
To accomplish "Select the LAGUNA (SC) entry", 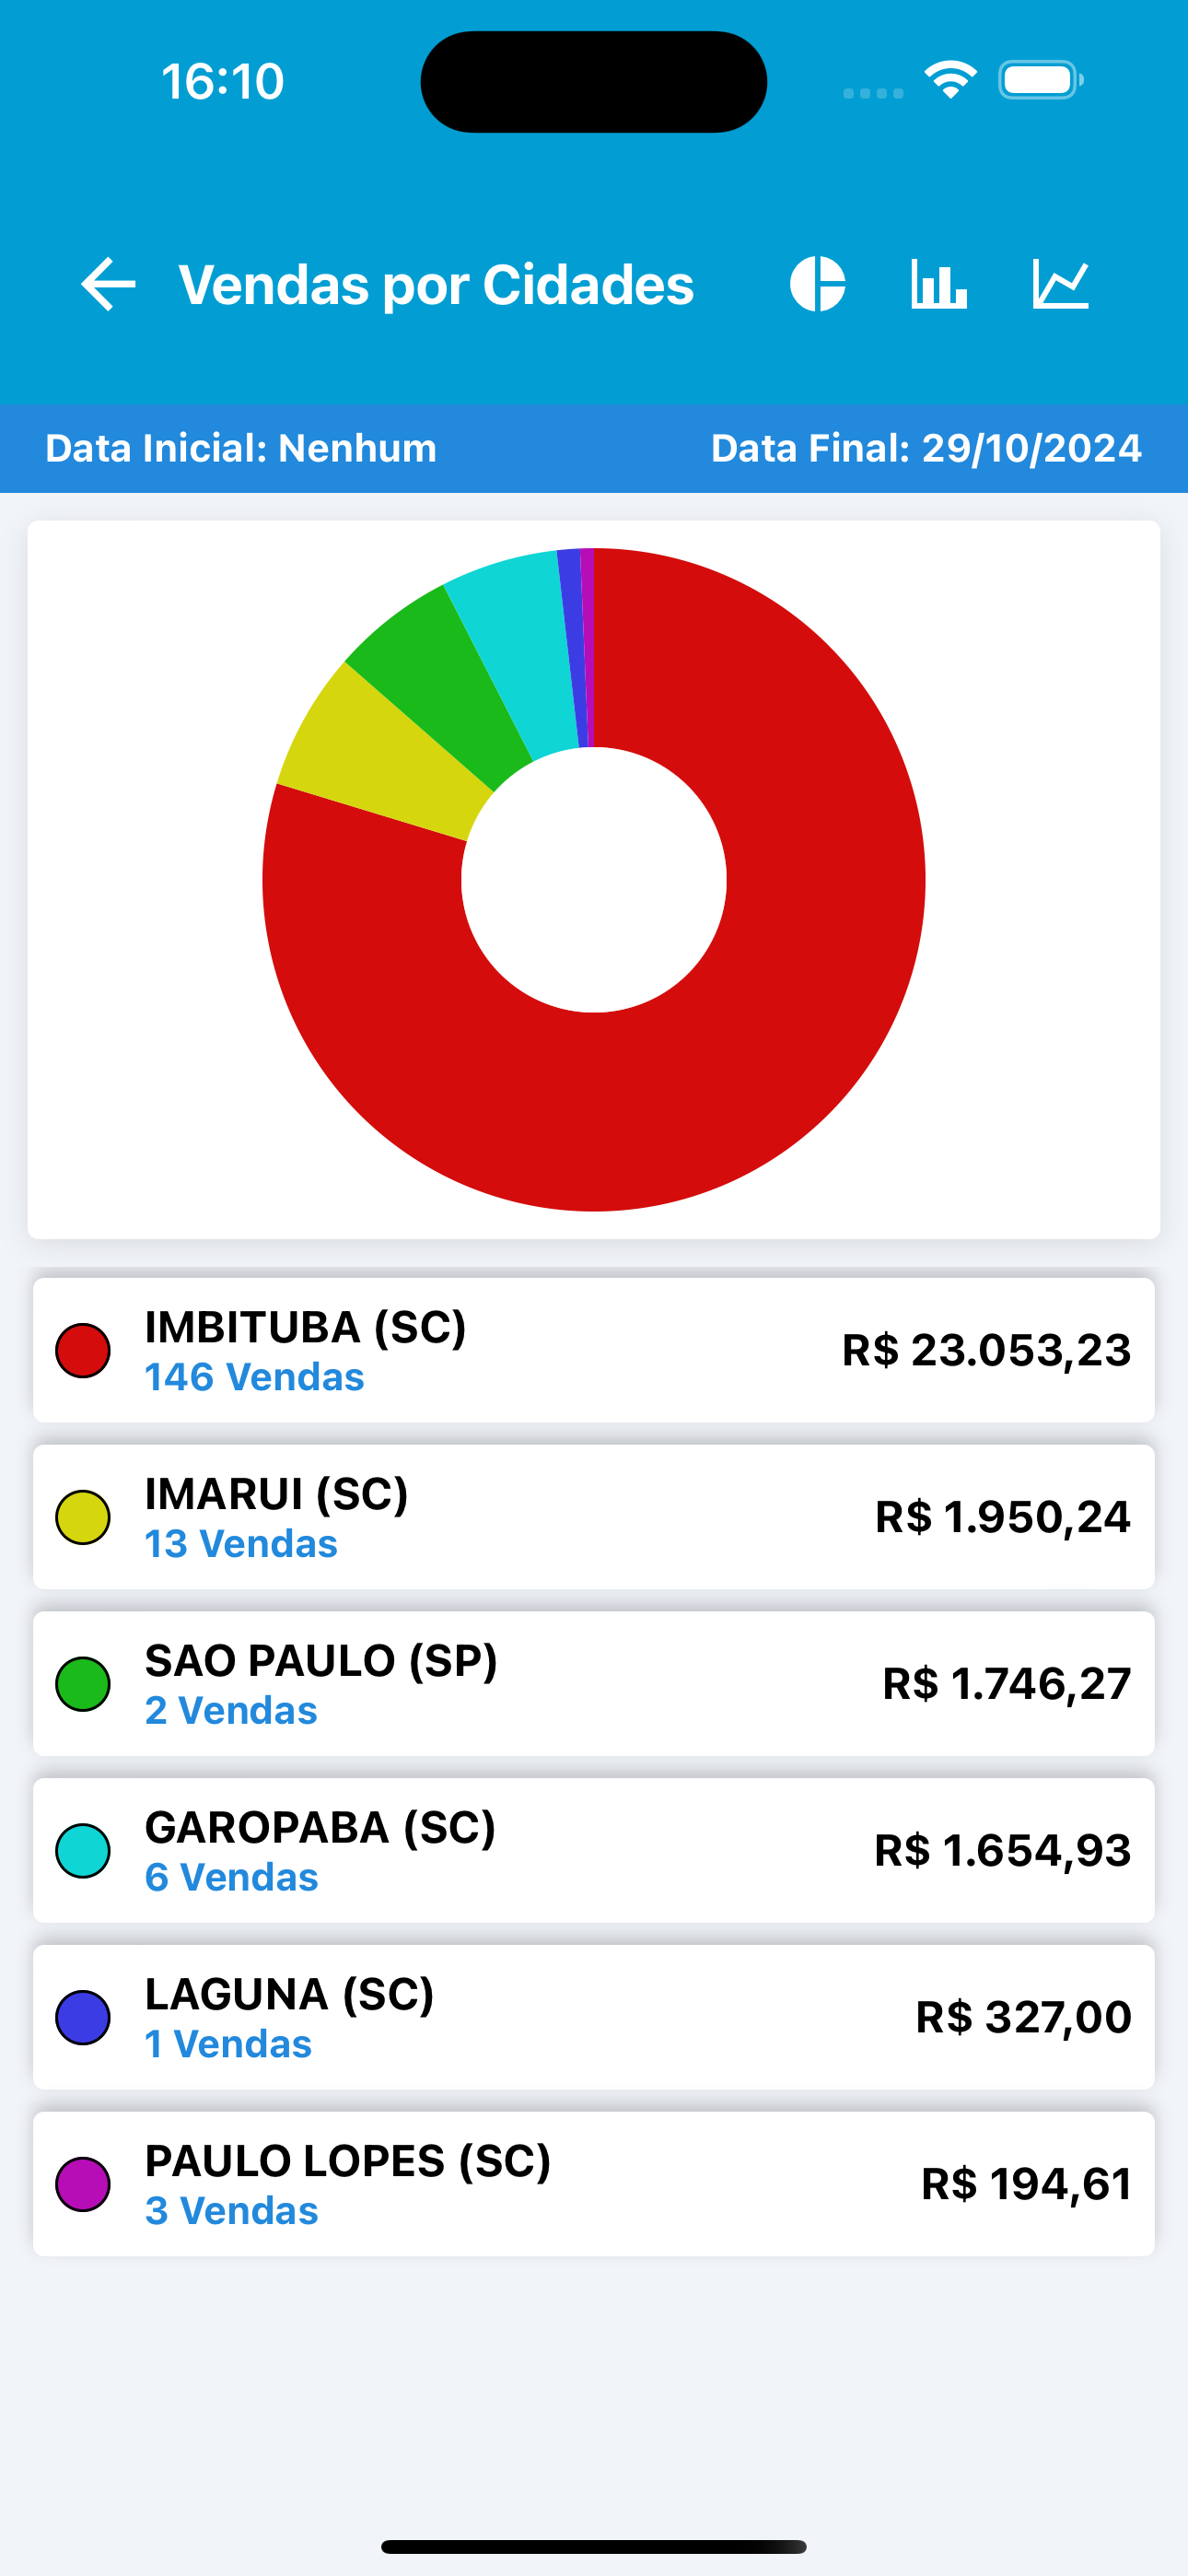I will pyautogui.click(x=594, y=2017).
